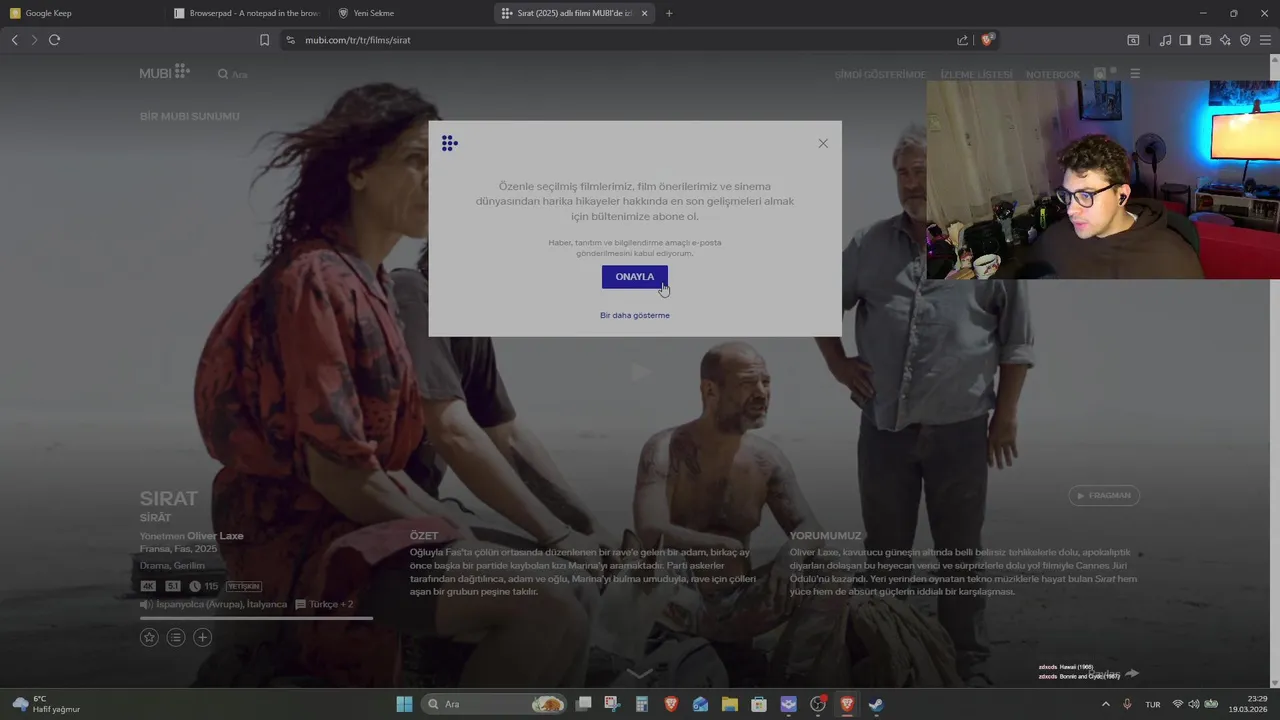Open the Brave main menu
1280x720 pixels.
click(x=1265, y=40)
